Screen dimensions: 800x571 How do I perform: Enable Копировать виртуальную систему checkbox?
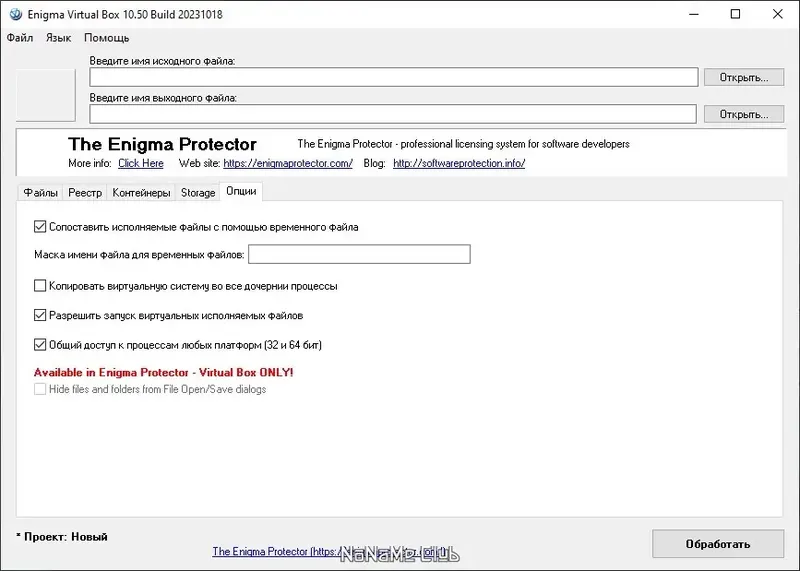(40, 286)
